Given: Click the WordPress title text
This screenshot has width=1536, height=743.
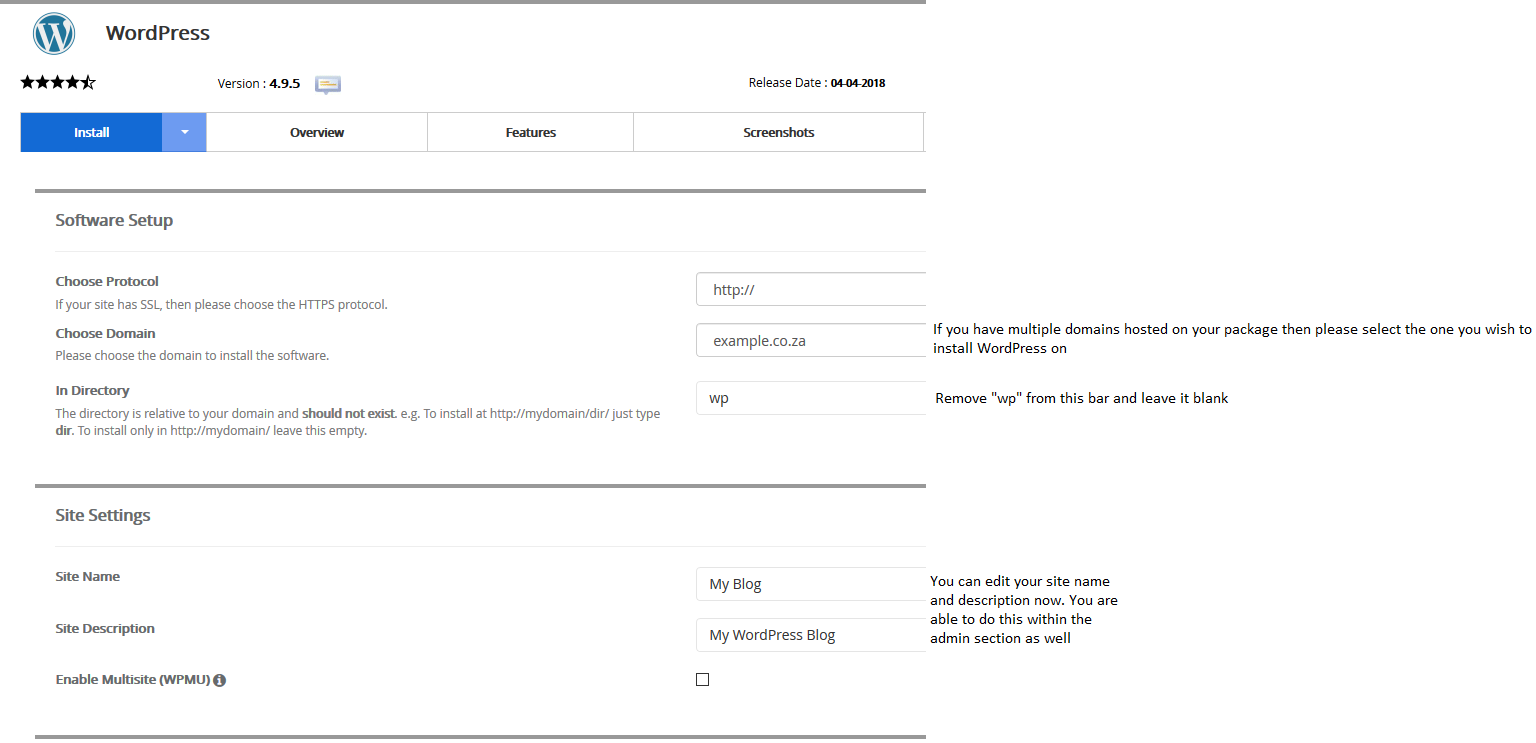Looking at the screenshot, I should point(158,33).
